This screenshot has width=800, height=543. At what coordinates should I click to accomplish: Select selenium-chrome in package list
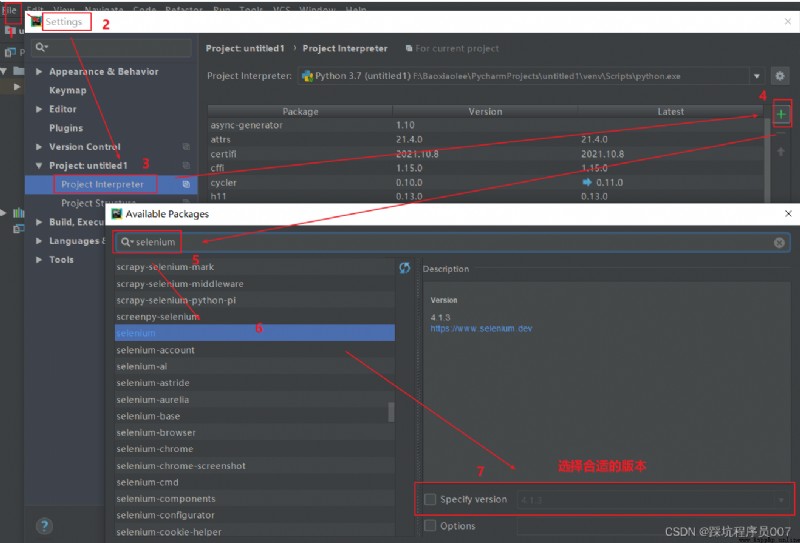[255, 449]
